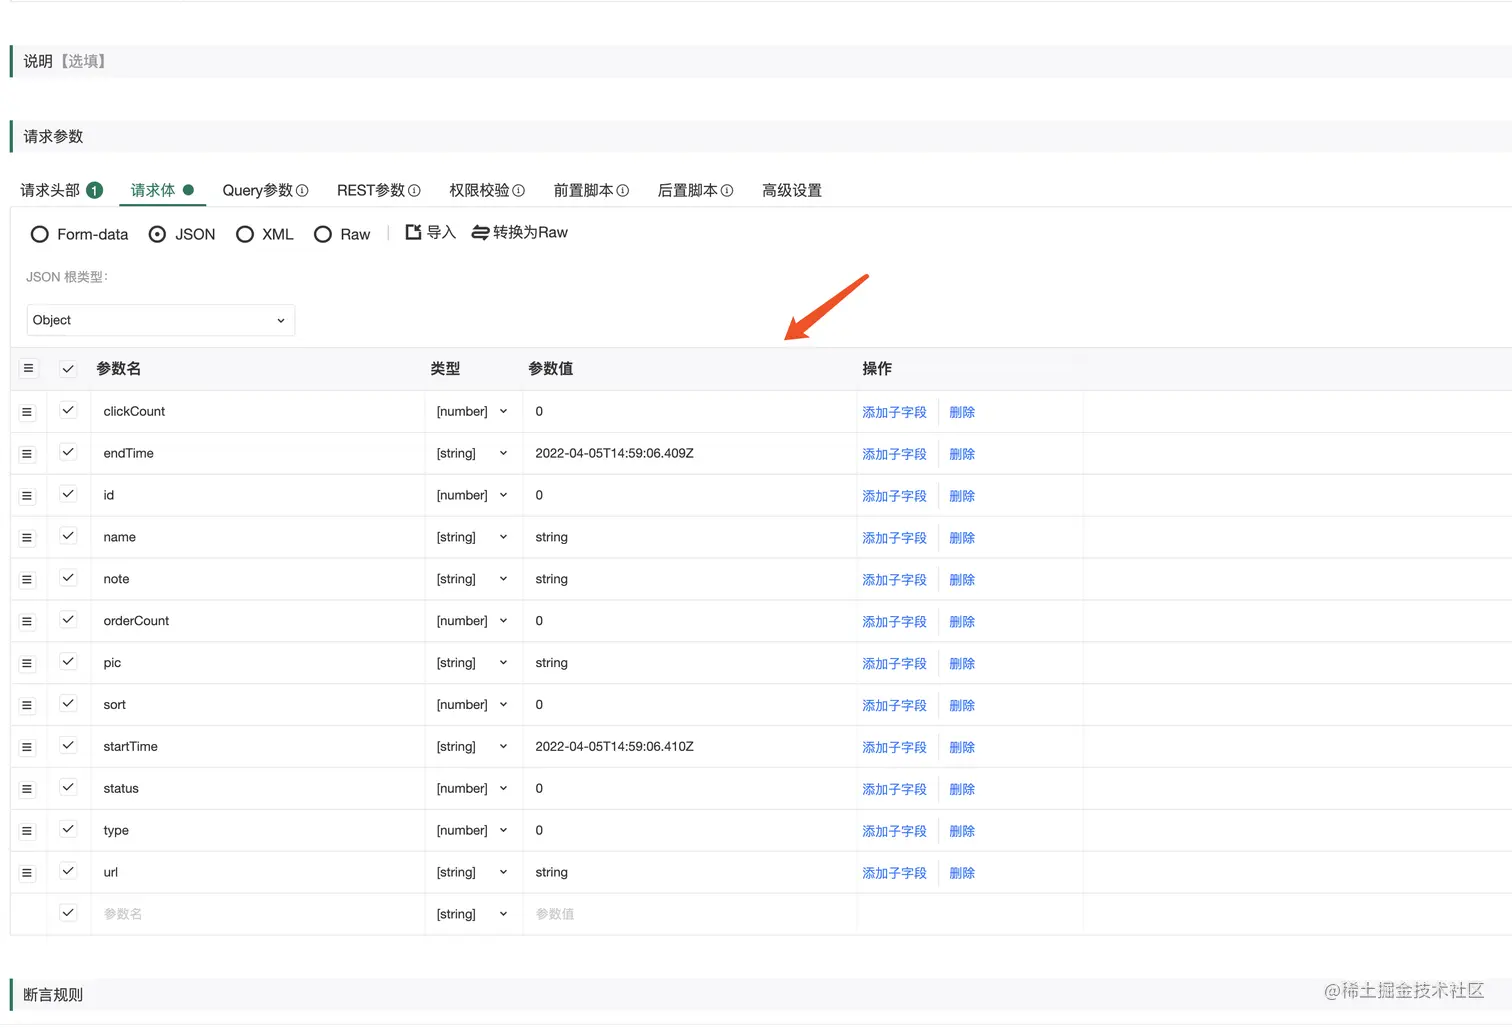The image size is (1512, 1028).
Task: Click the drag handle of the pic row
Action: coord(27,664)
